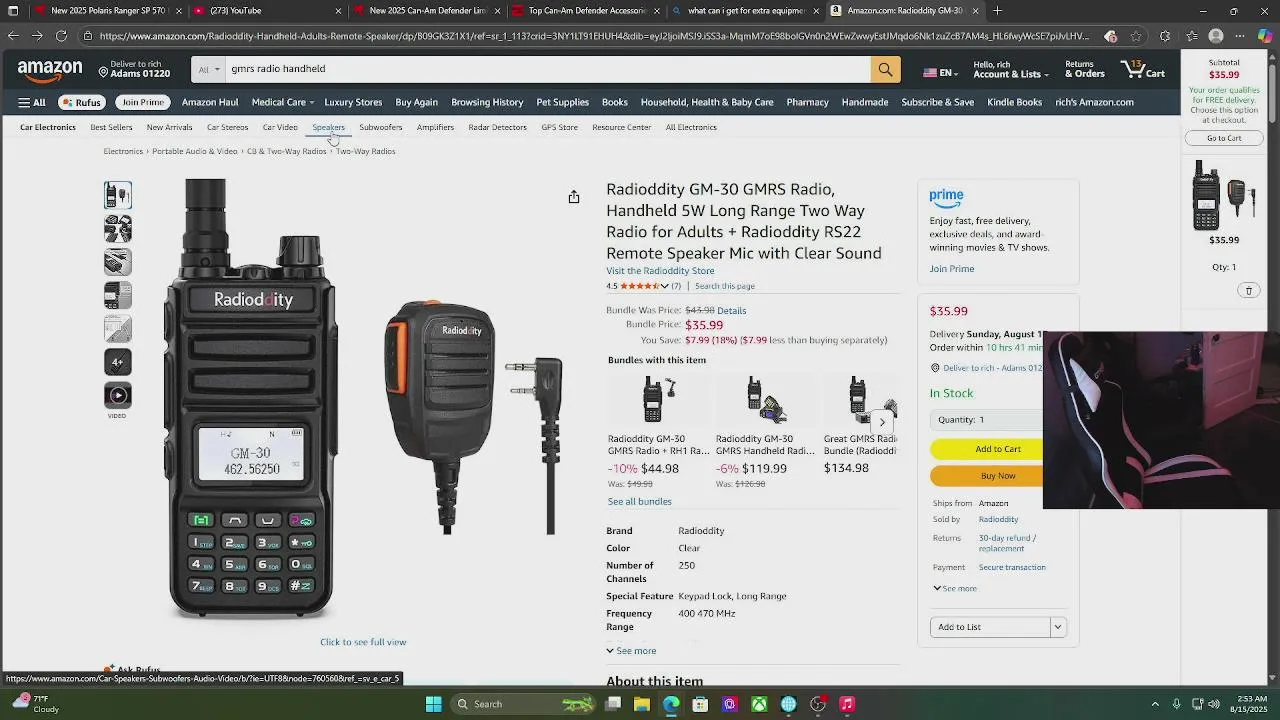Click the price Details link

coord(731,311)
